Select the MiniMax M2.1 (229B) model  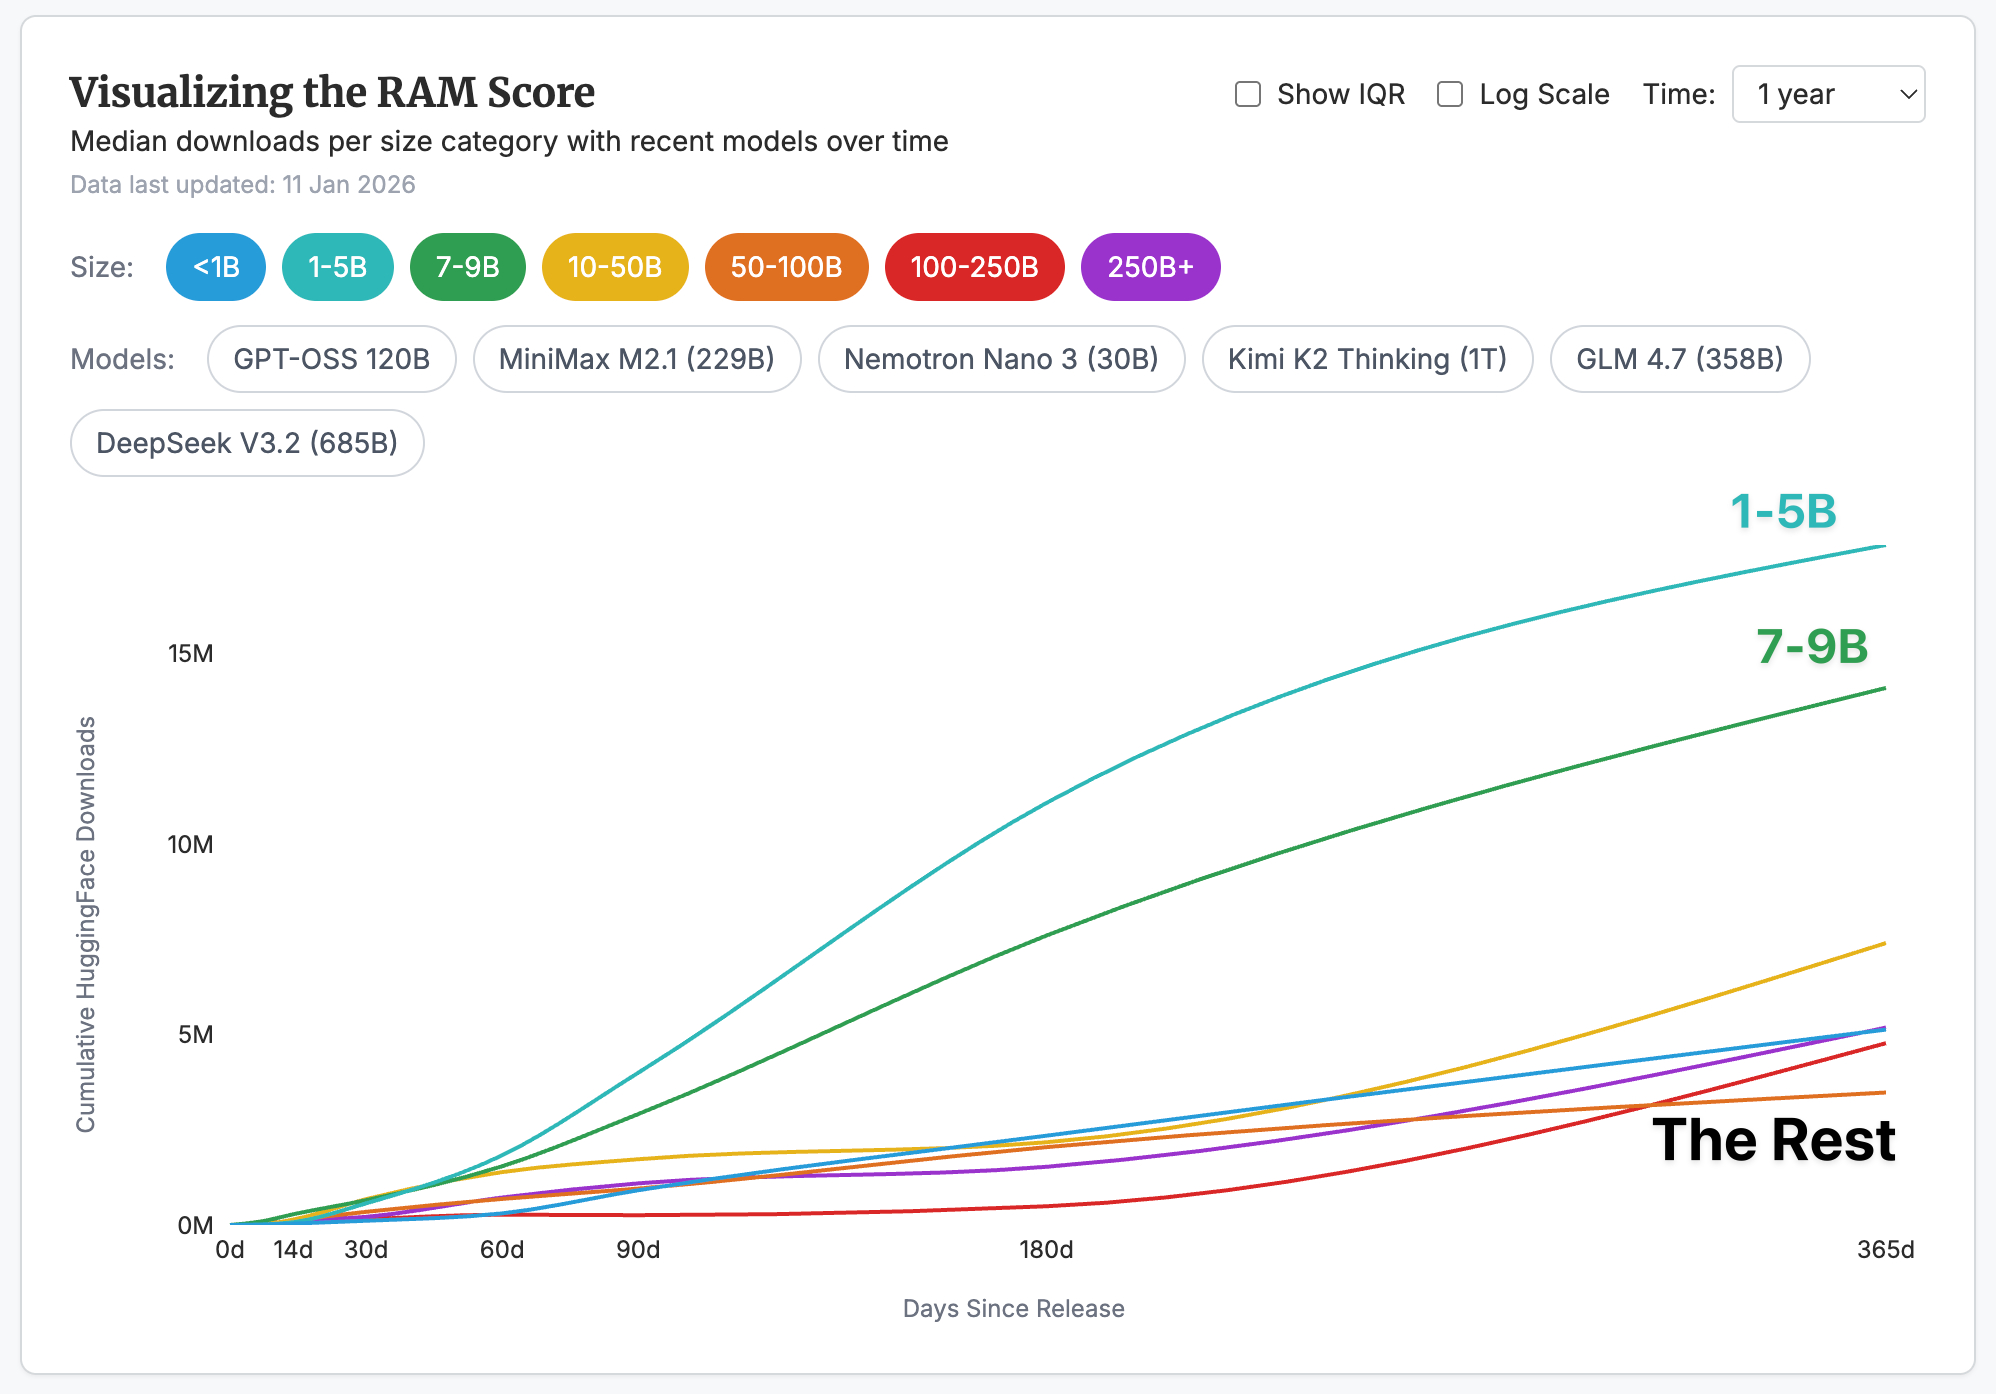tap(636, 359)
